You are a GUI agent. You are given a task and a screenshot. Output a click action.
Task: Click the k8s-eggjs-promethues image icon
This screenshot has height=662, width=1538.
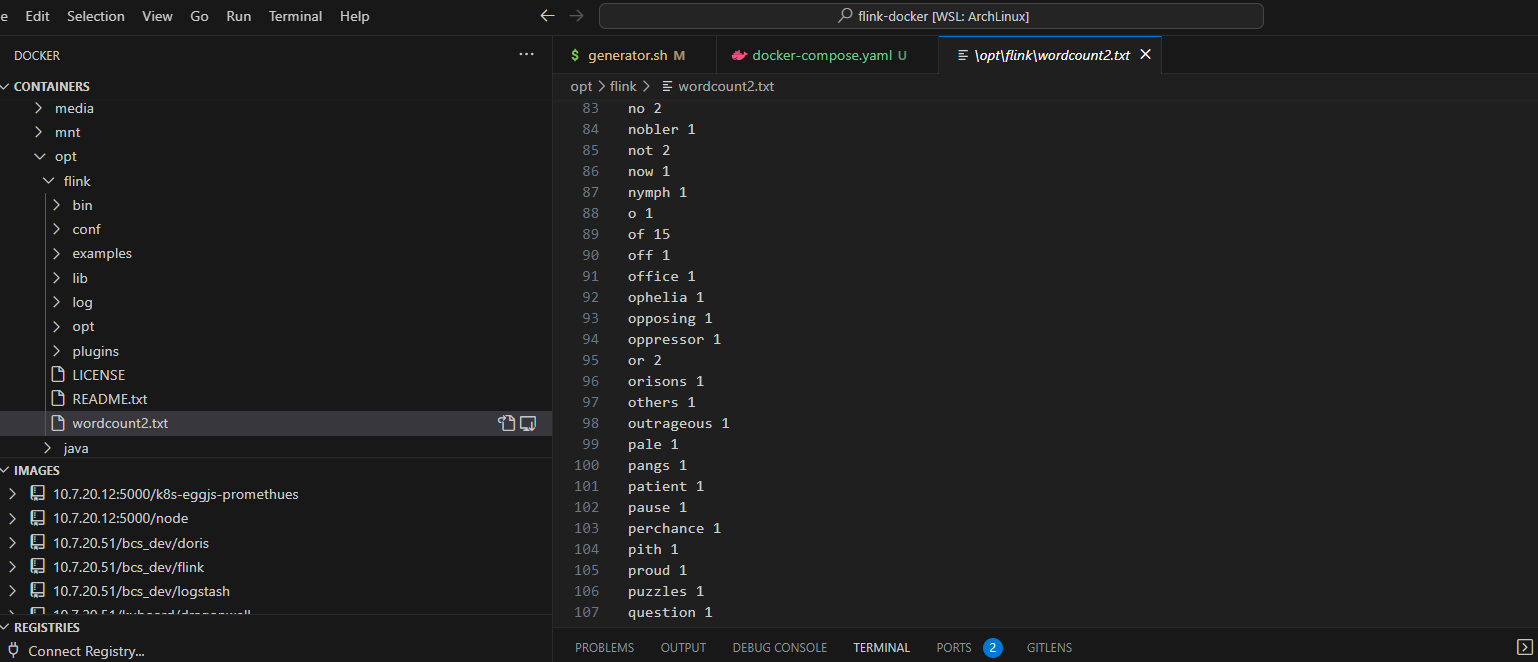pos(38,494)
